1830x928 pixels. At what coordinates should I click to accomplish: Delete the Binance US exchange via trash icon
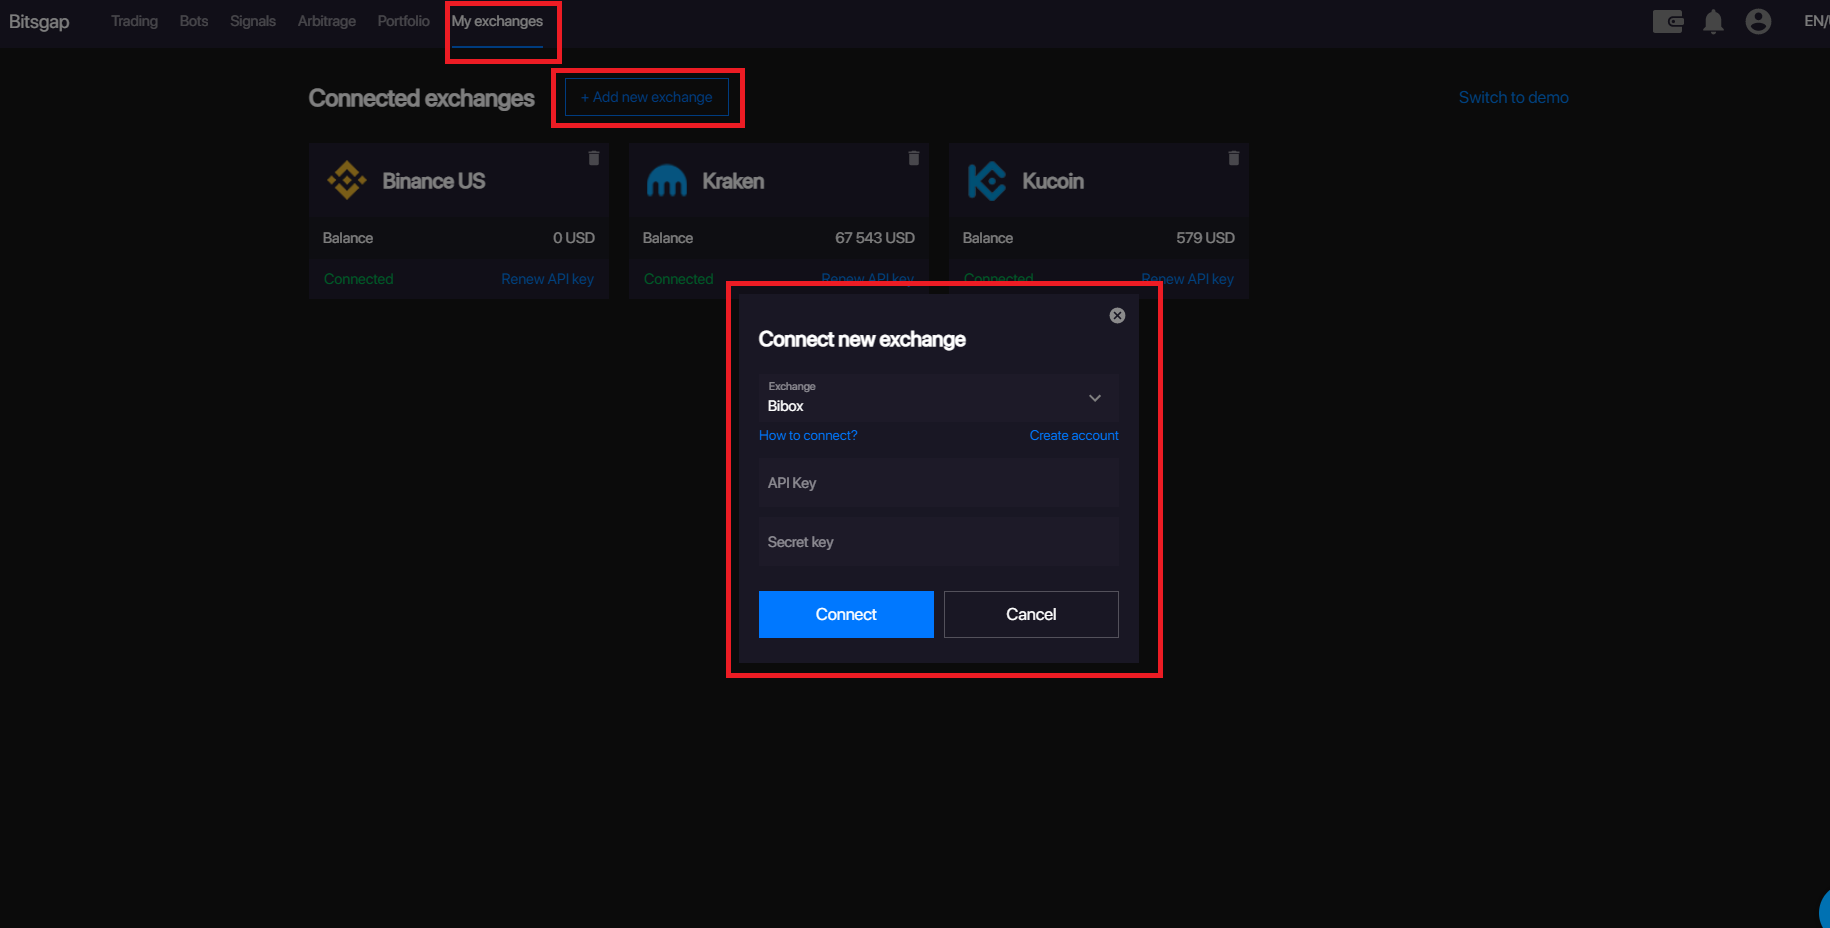pyautogui.click(x=594, y=158)
